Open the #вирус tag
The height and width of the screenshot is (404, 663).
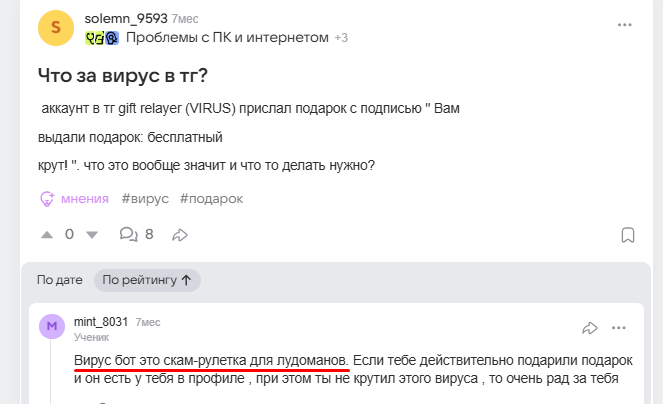pyautogui.click(x=145, y=198)
